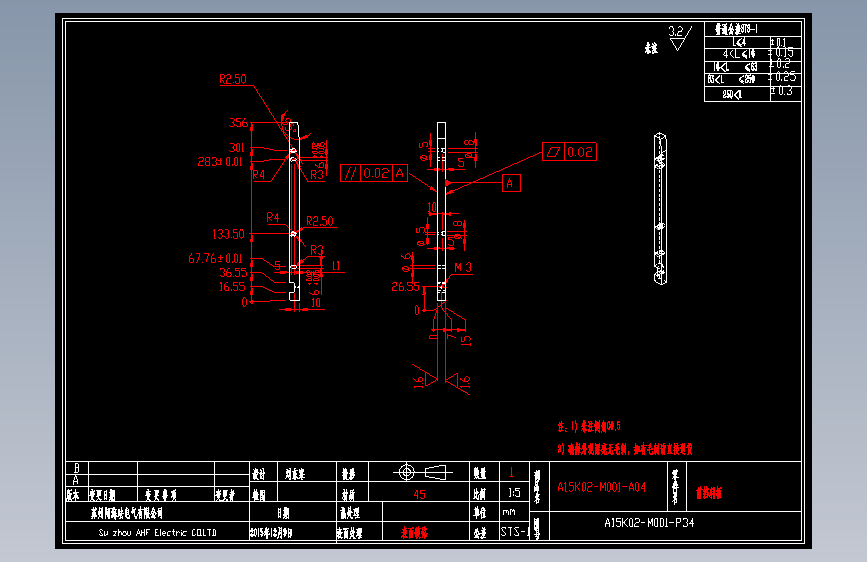Click revision row B in title block
Screen dimensions: 867x562
coord(157,468)
